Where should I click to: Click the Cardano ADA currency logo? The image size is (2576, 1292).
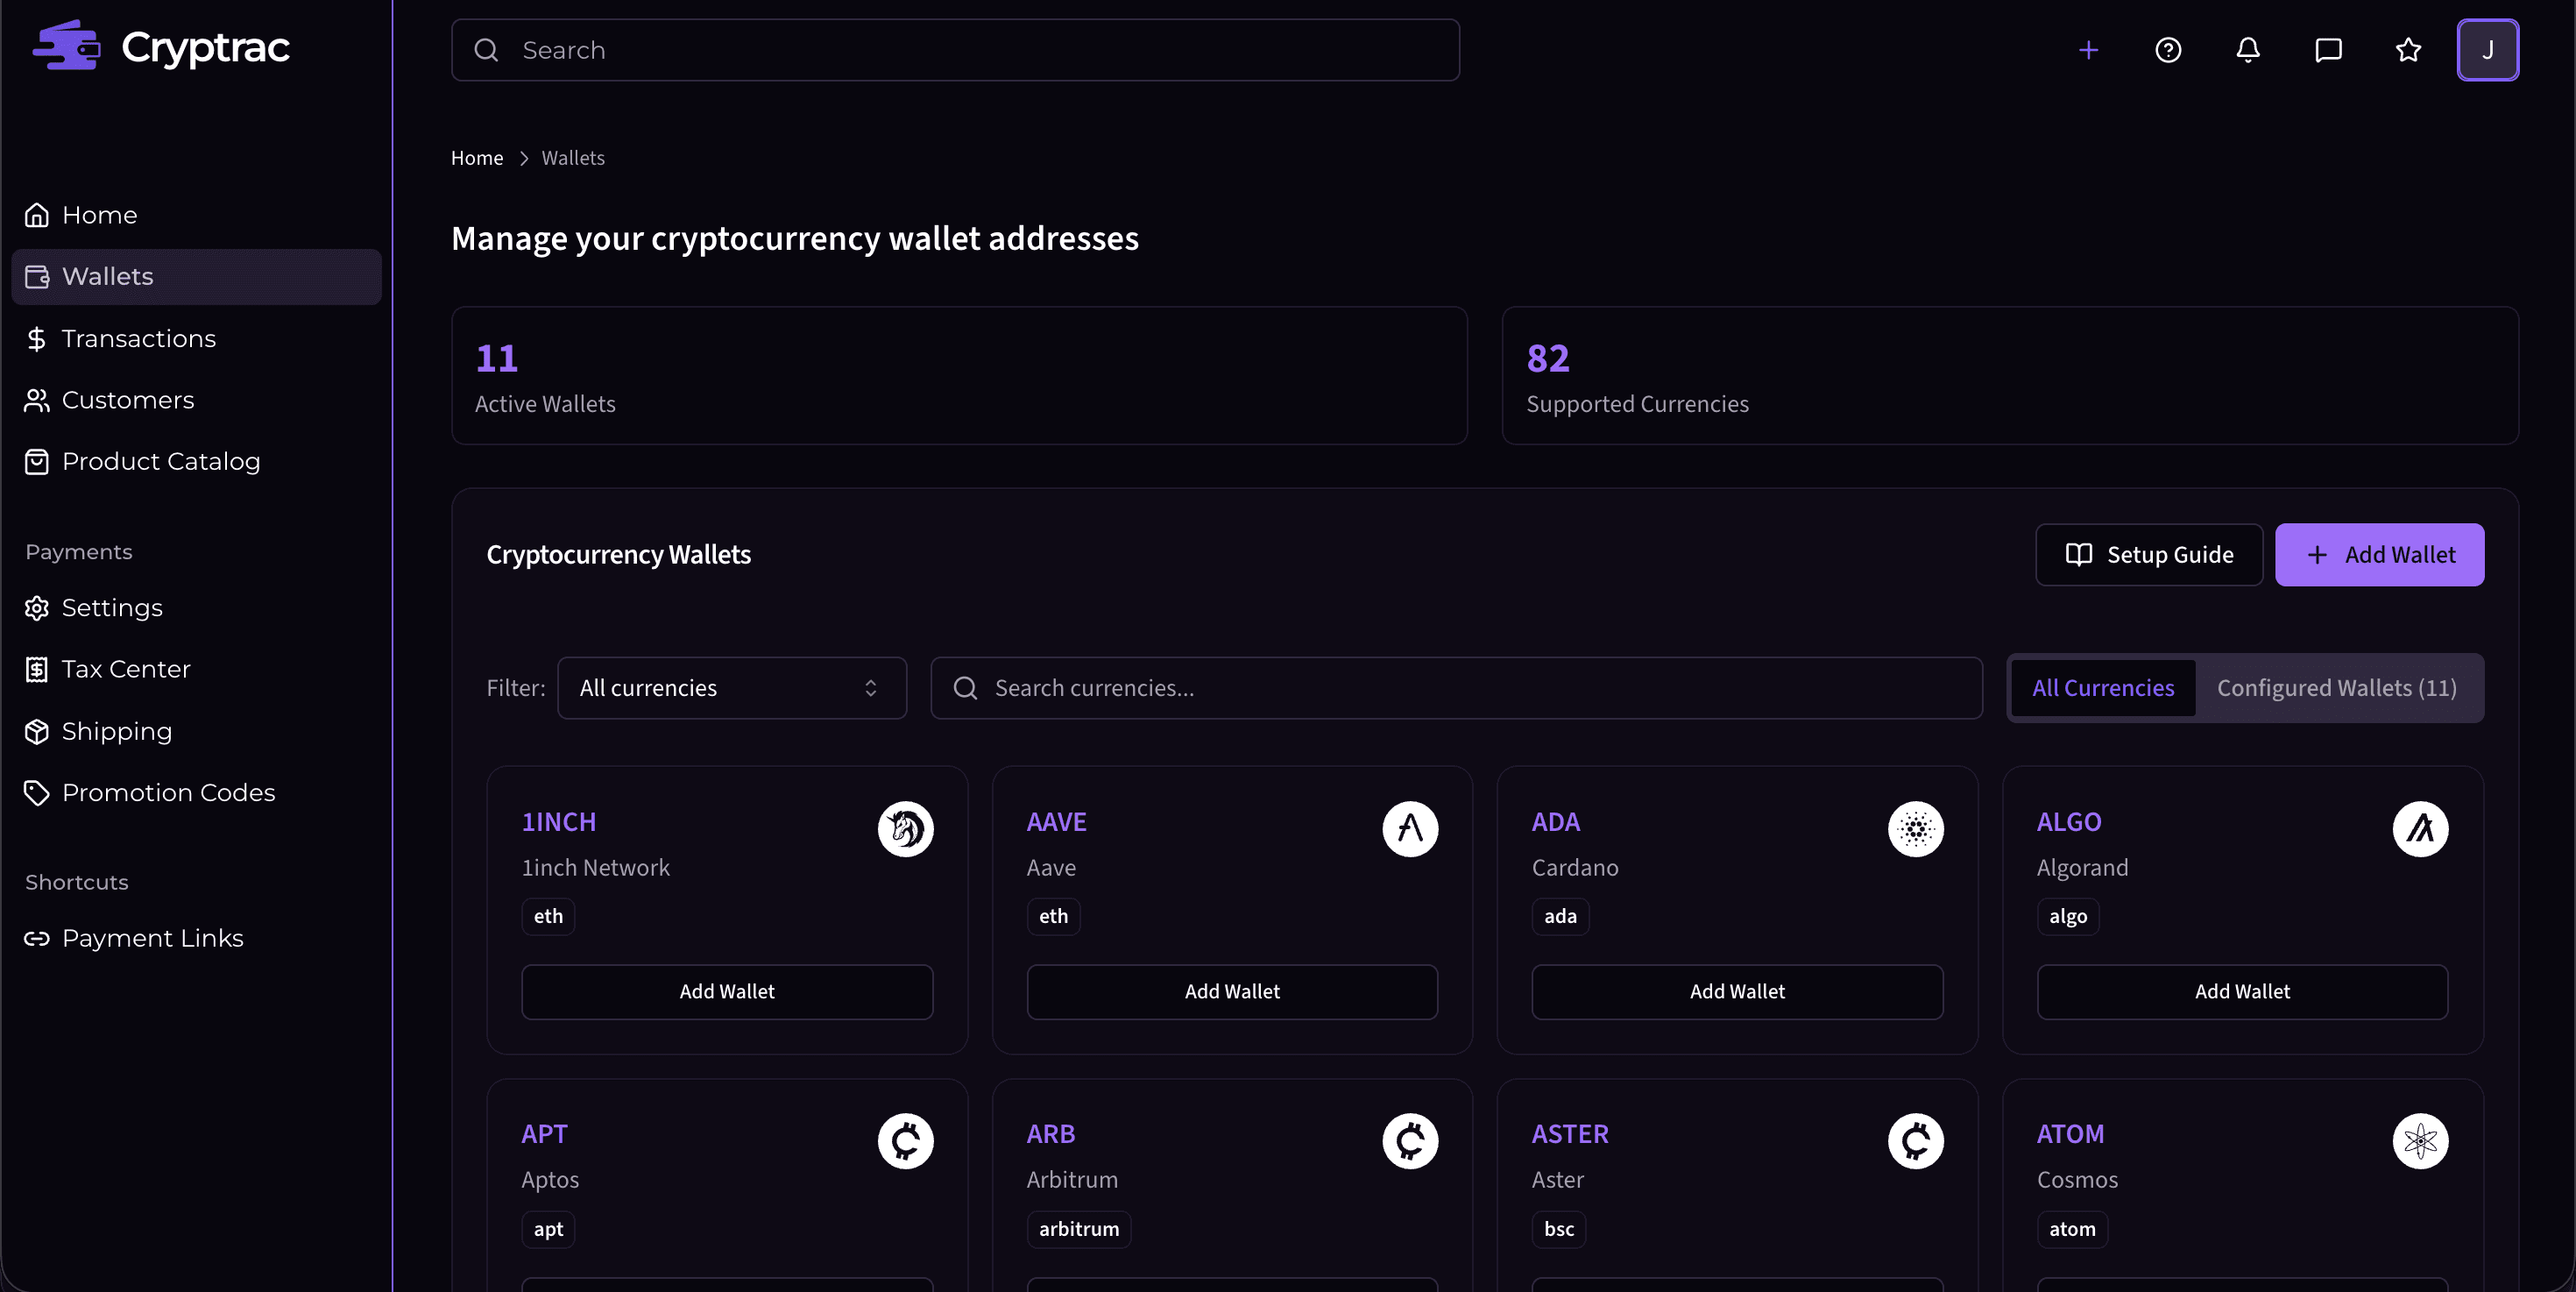1915,829
